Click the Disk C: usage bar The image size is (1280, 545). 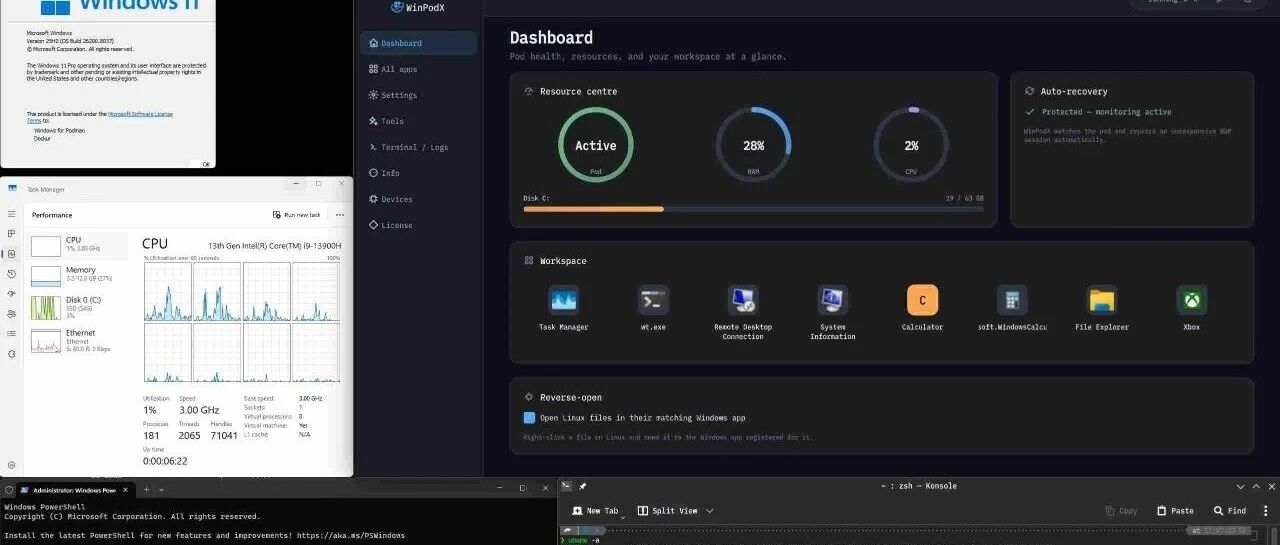(x=753, y=209)
